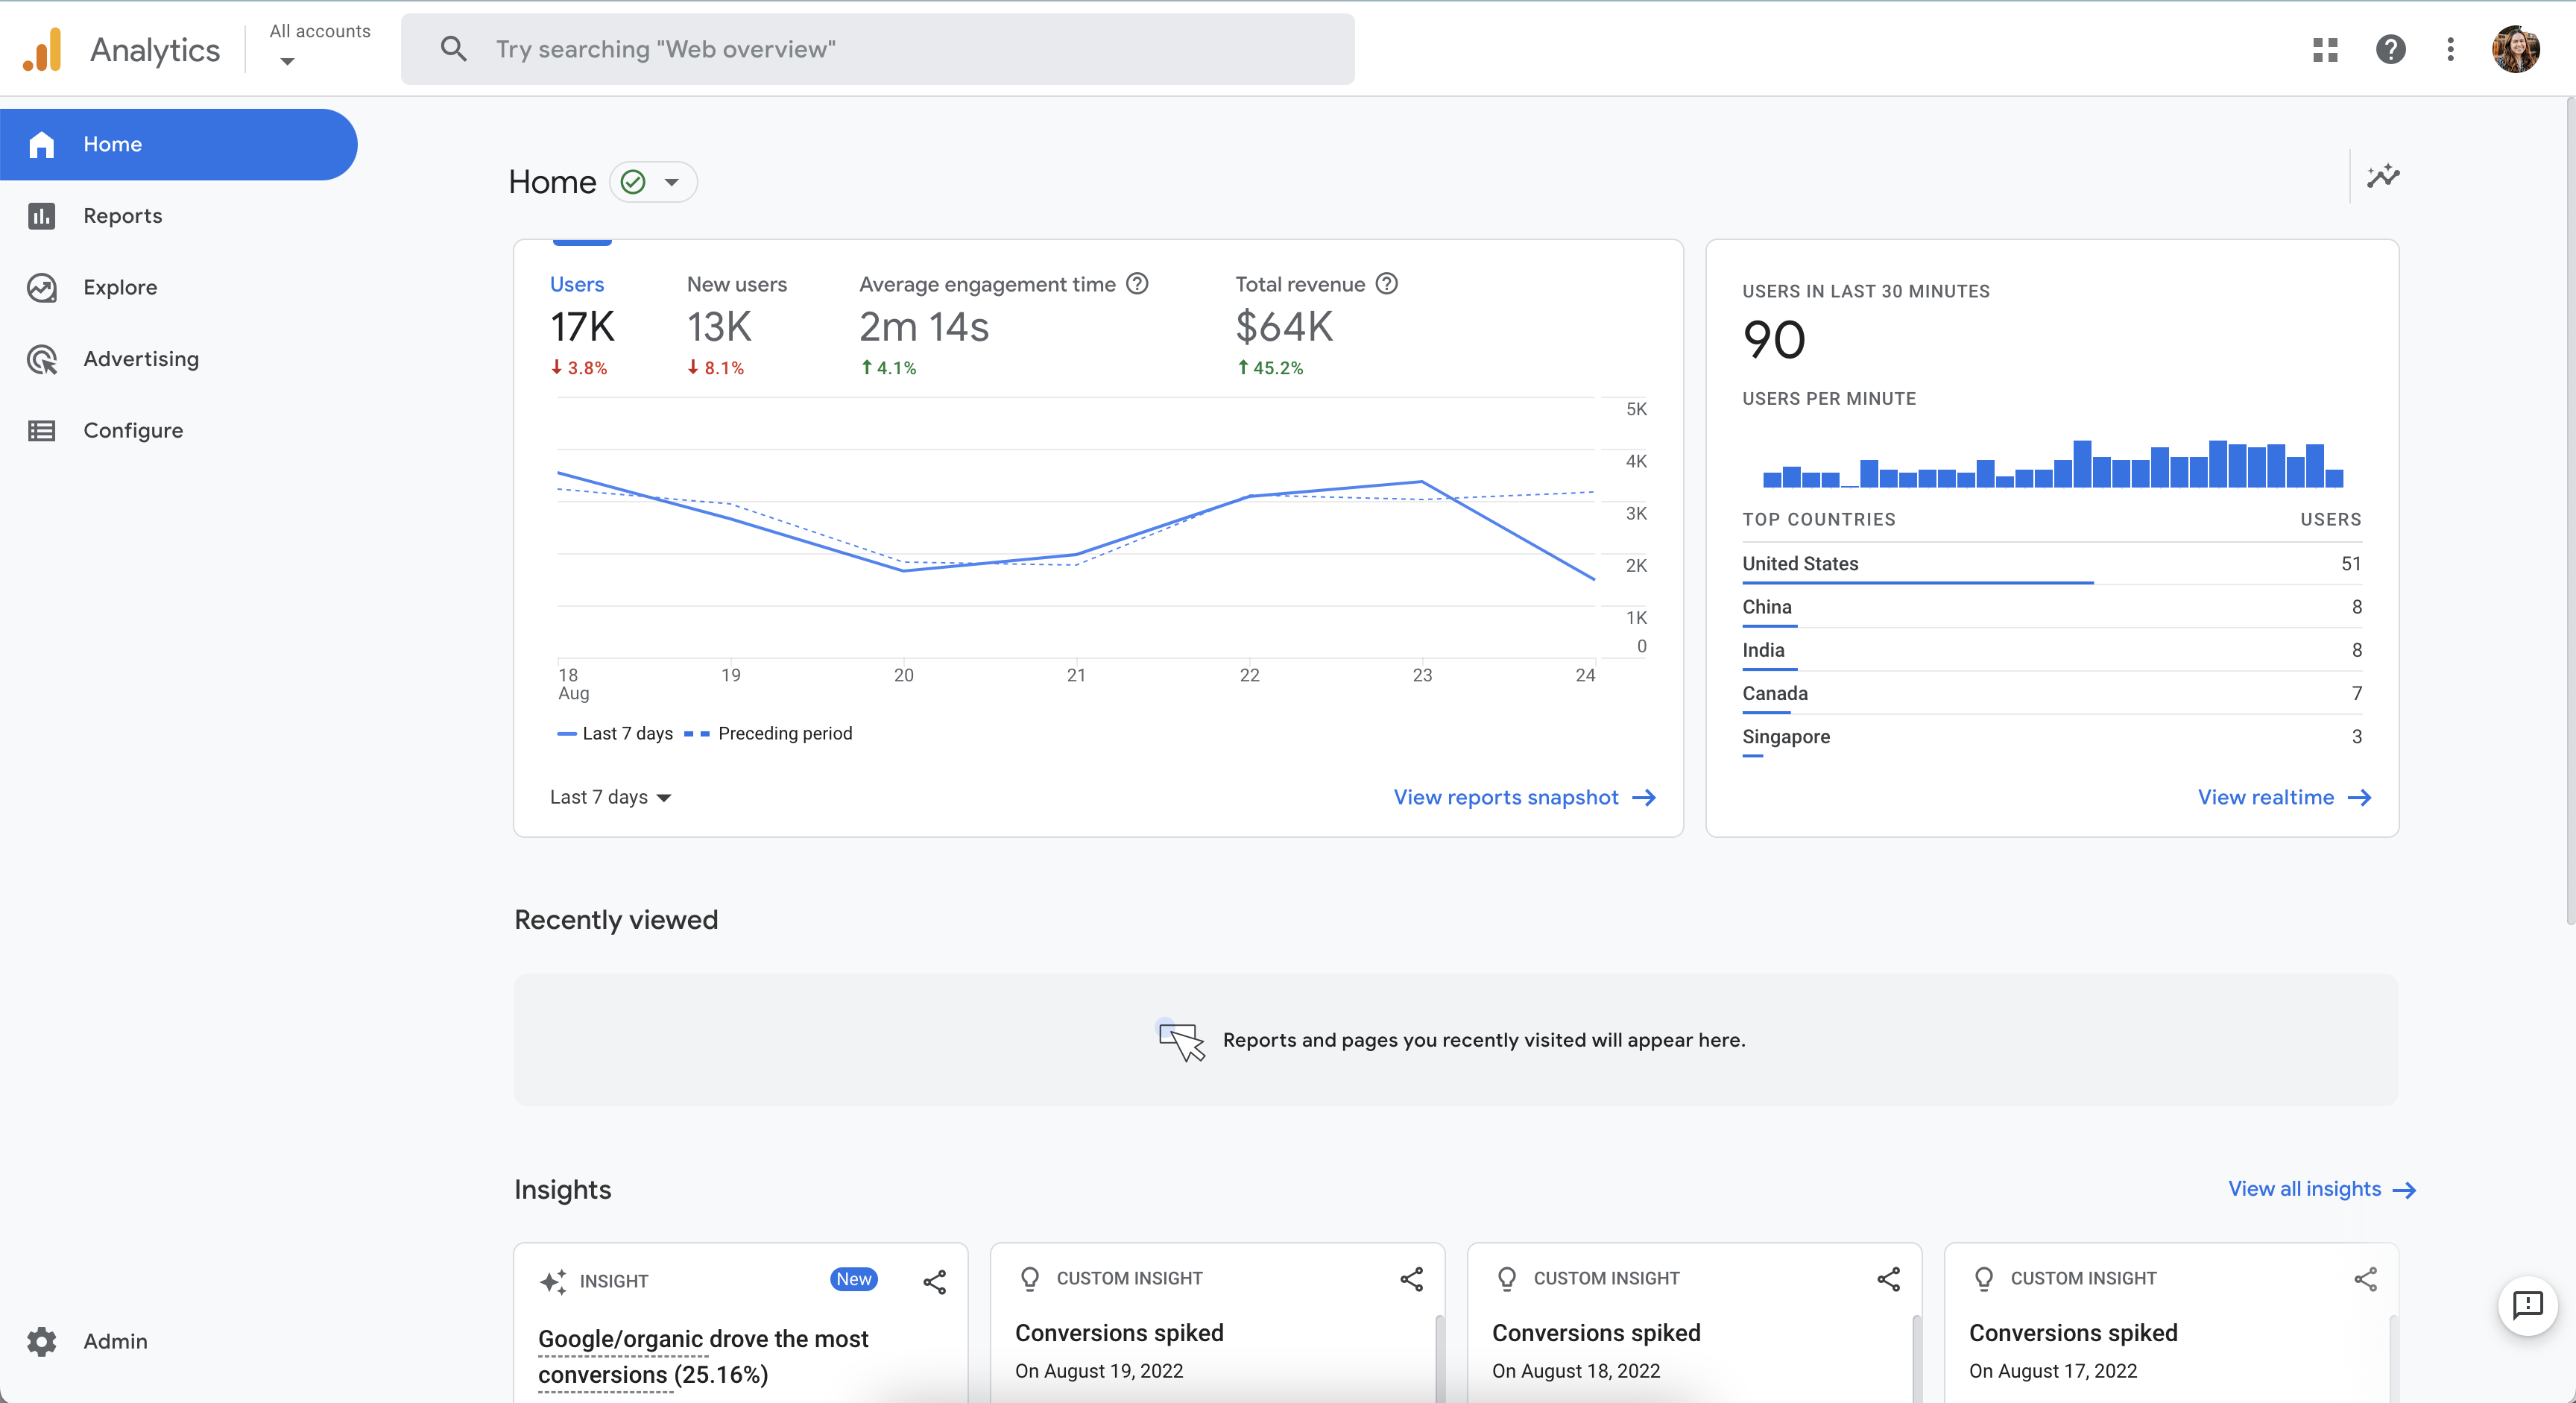Click the Configure list icon
The width and height of the screenshot is (2576, 1403).
tap(41, 431)
